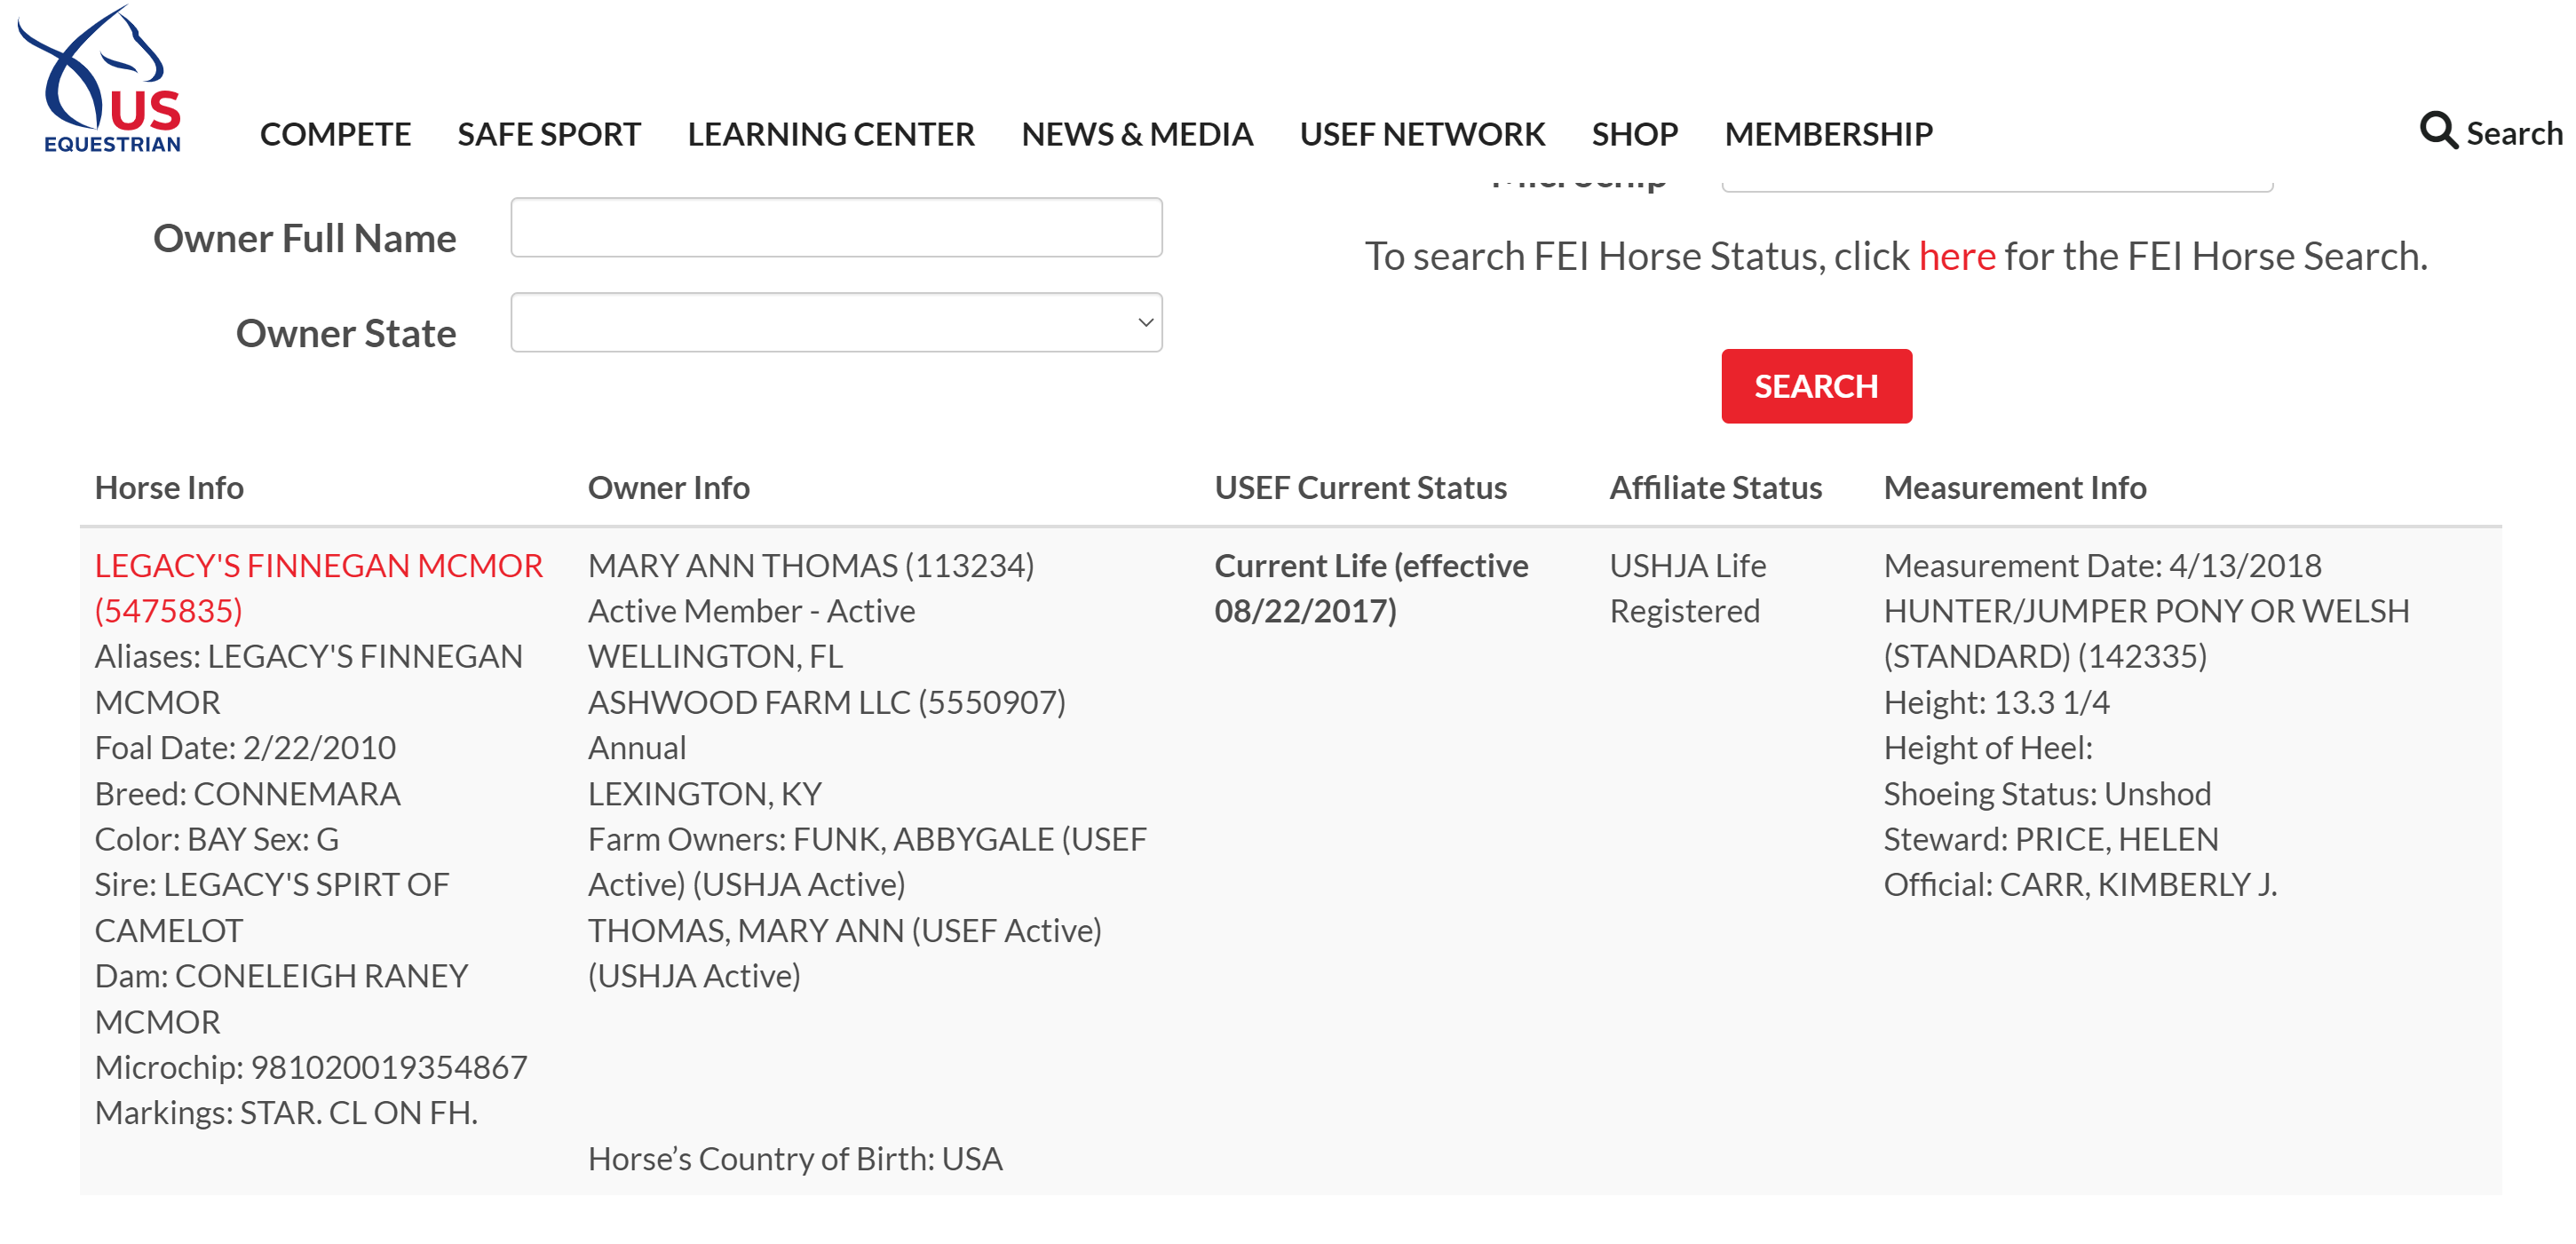Click LEXINGTON, KY location text
Viewport: 2576px width, 1244px height.
(704, 794)
